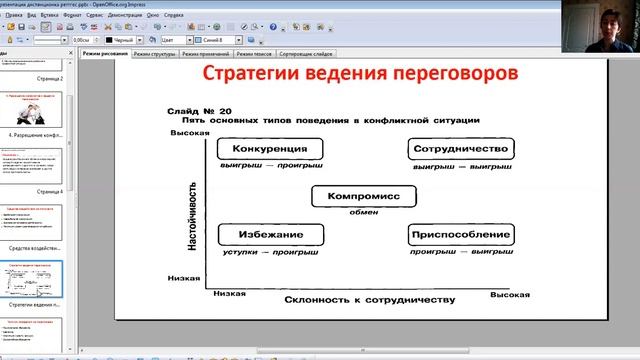Click the line width 0,00см field
Image resolution: width=640 pixels, height=360 pixels.
click(x=82, y=40)
